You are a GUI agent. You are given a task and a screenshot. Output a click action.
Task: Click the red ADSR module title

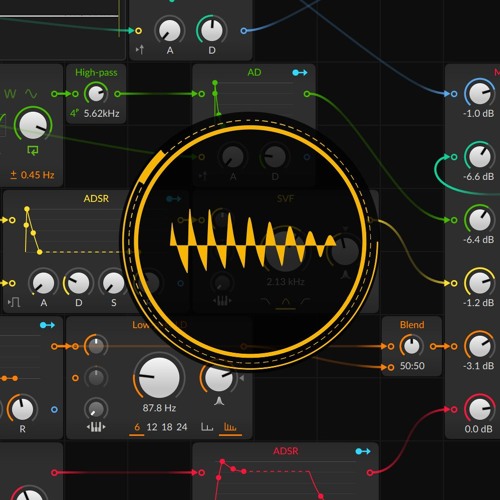286,451
